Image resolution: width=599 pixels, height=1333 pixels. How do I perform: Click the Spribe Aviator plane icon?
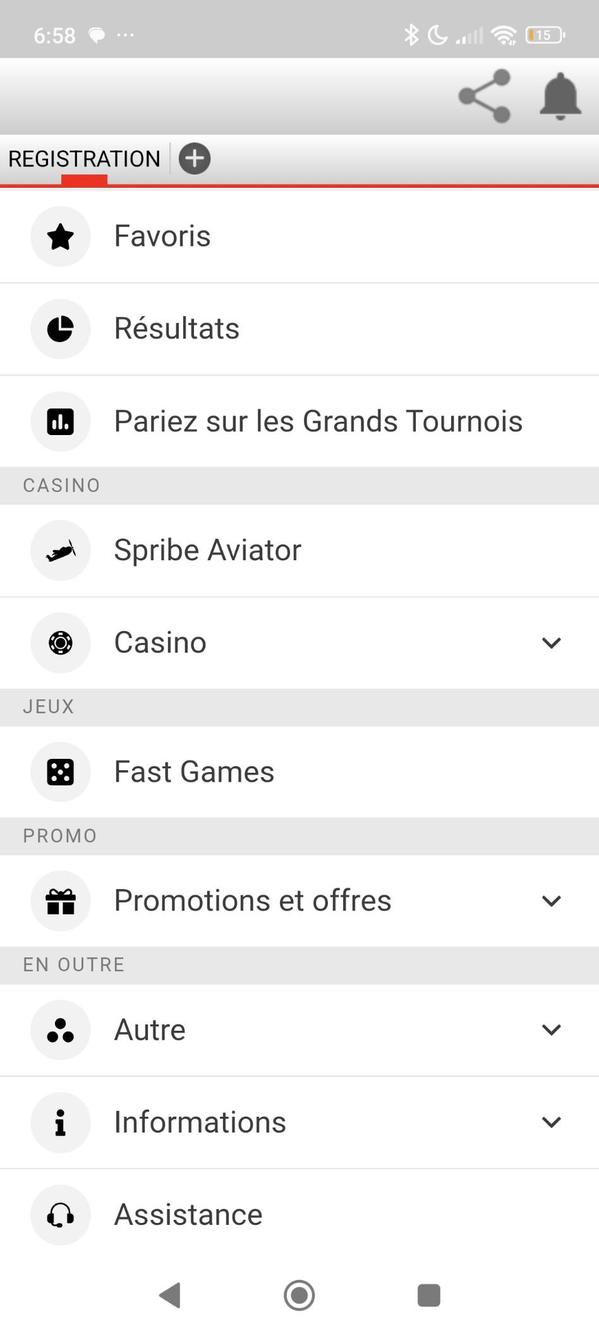pyautogui.click(x=60, y=550)
